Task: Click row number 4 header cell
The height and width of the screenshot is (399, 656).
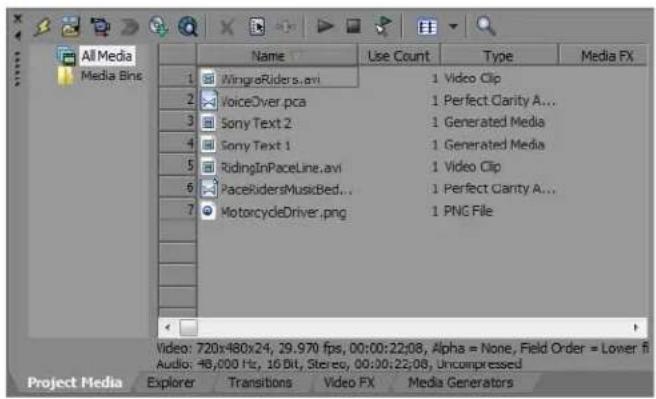Action: coord(178,144)
